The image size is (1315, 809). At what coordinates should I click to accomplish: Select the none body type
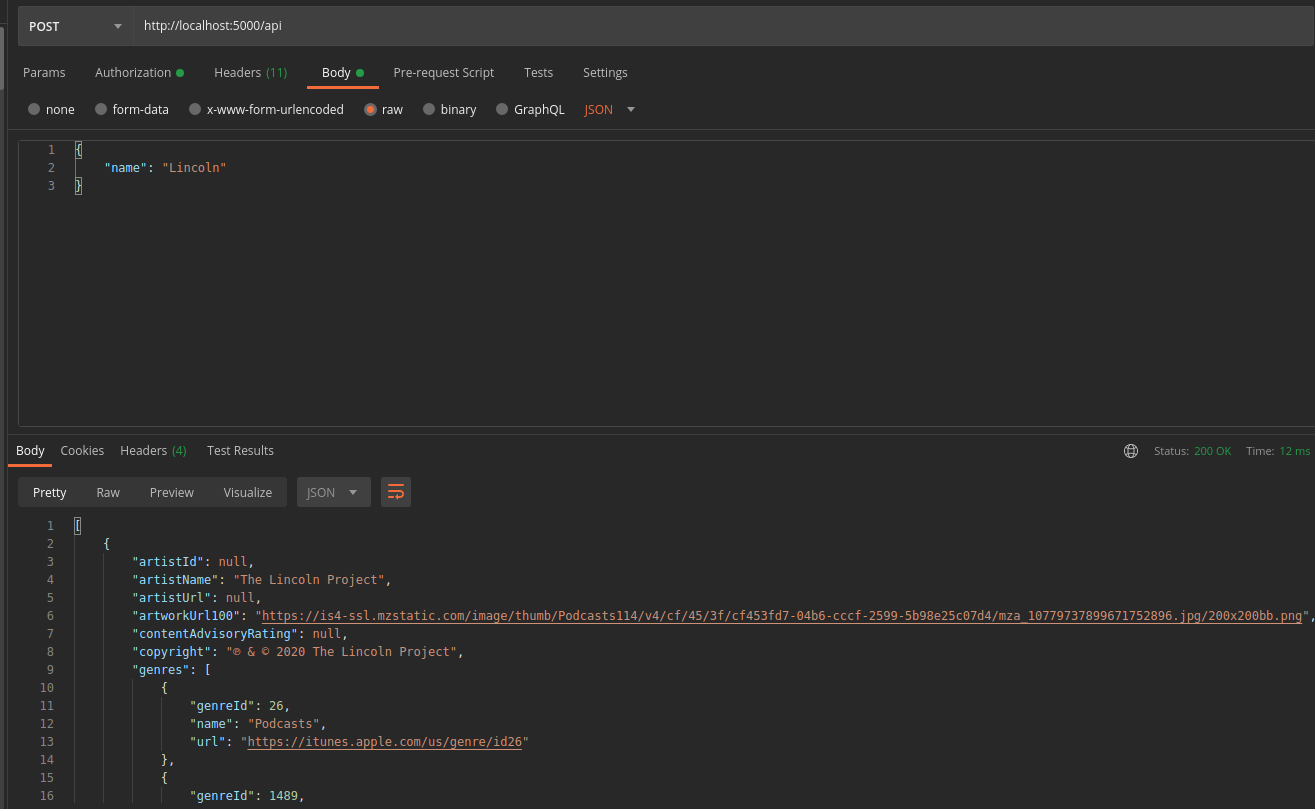[51, 109]
